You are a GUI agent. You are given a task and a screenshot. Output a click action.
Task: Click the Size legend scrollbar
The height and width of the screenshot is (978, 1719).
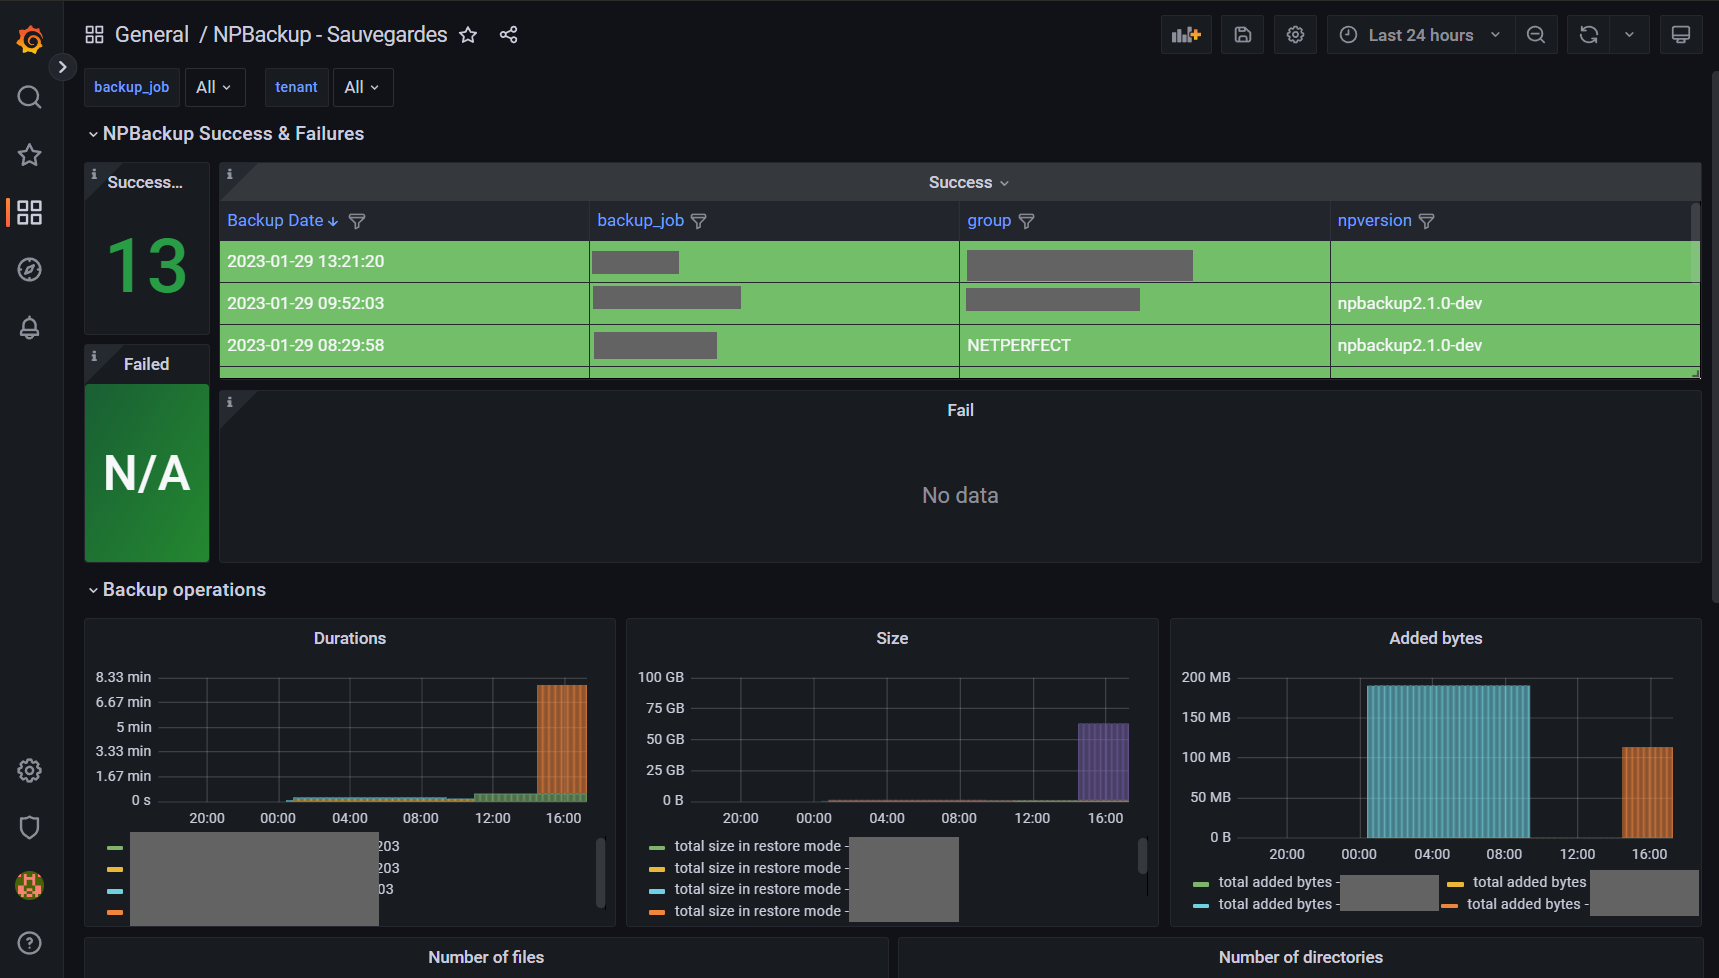1142,856
